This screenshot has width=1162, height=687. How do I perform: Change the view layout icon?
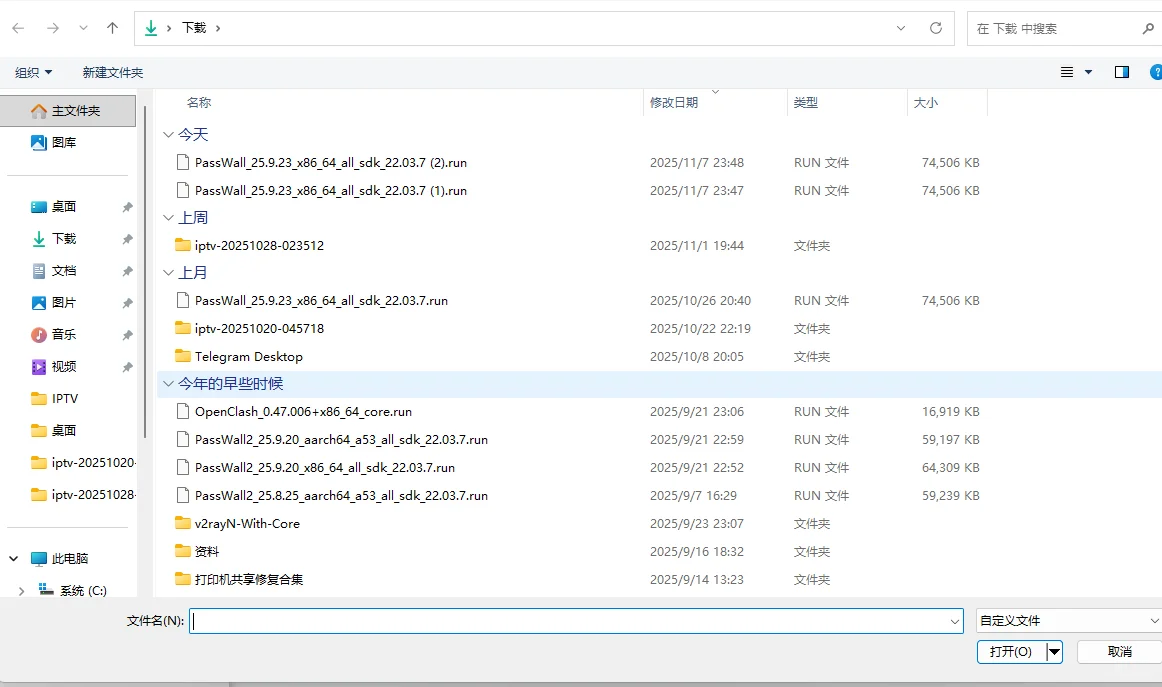1067,72
